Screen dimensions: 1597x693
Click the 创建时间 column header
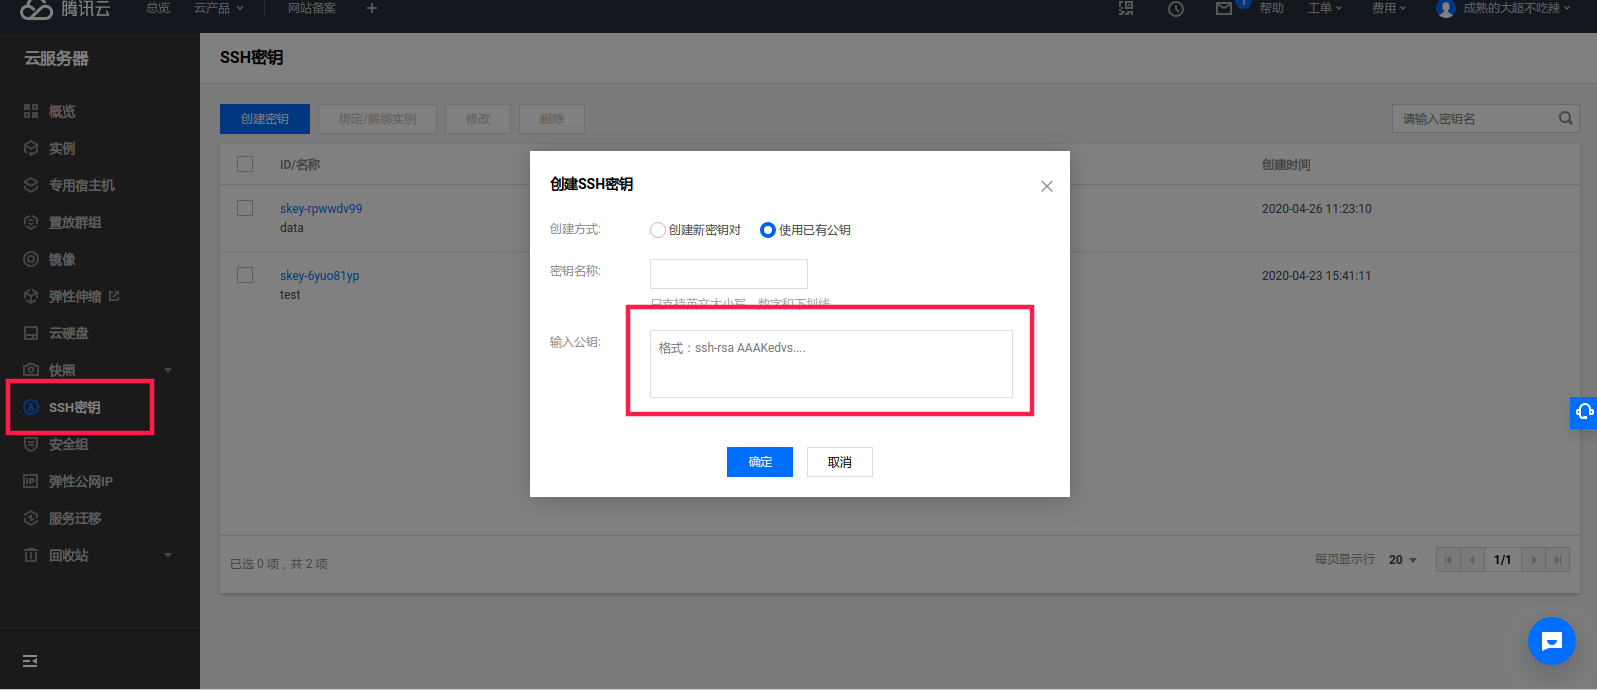tap(1286, 165)
